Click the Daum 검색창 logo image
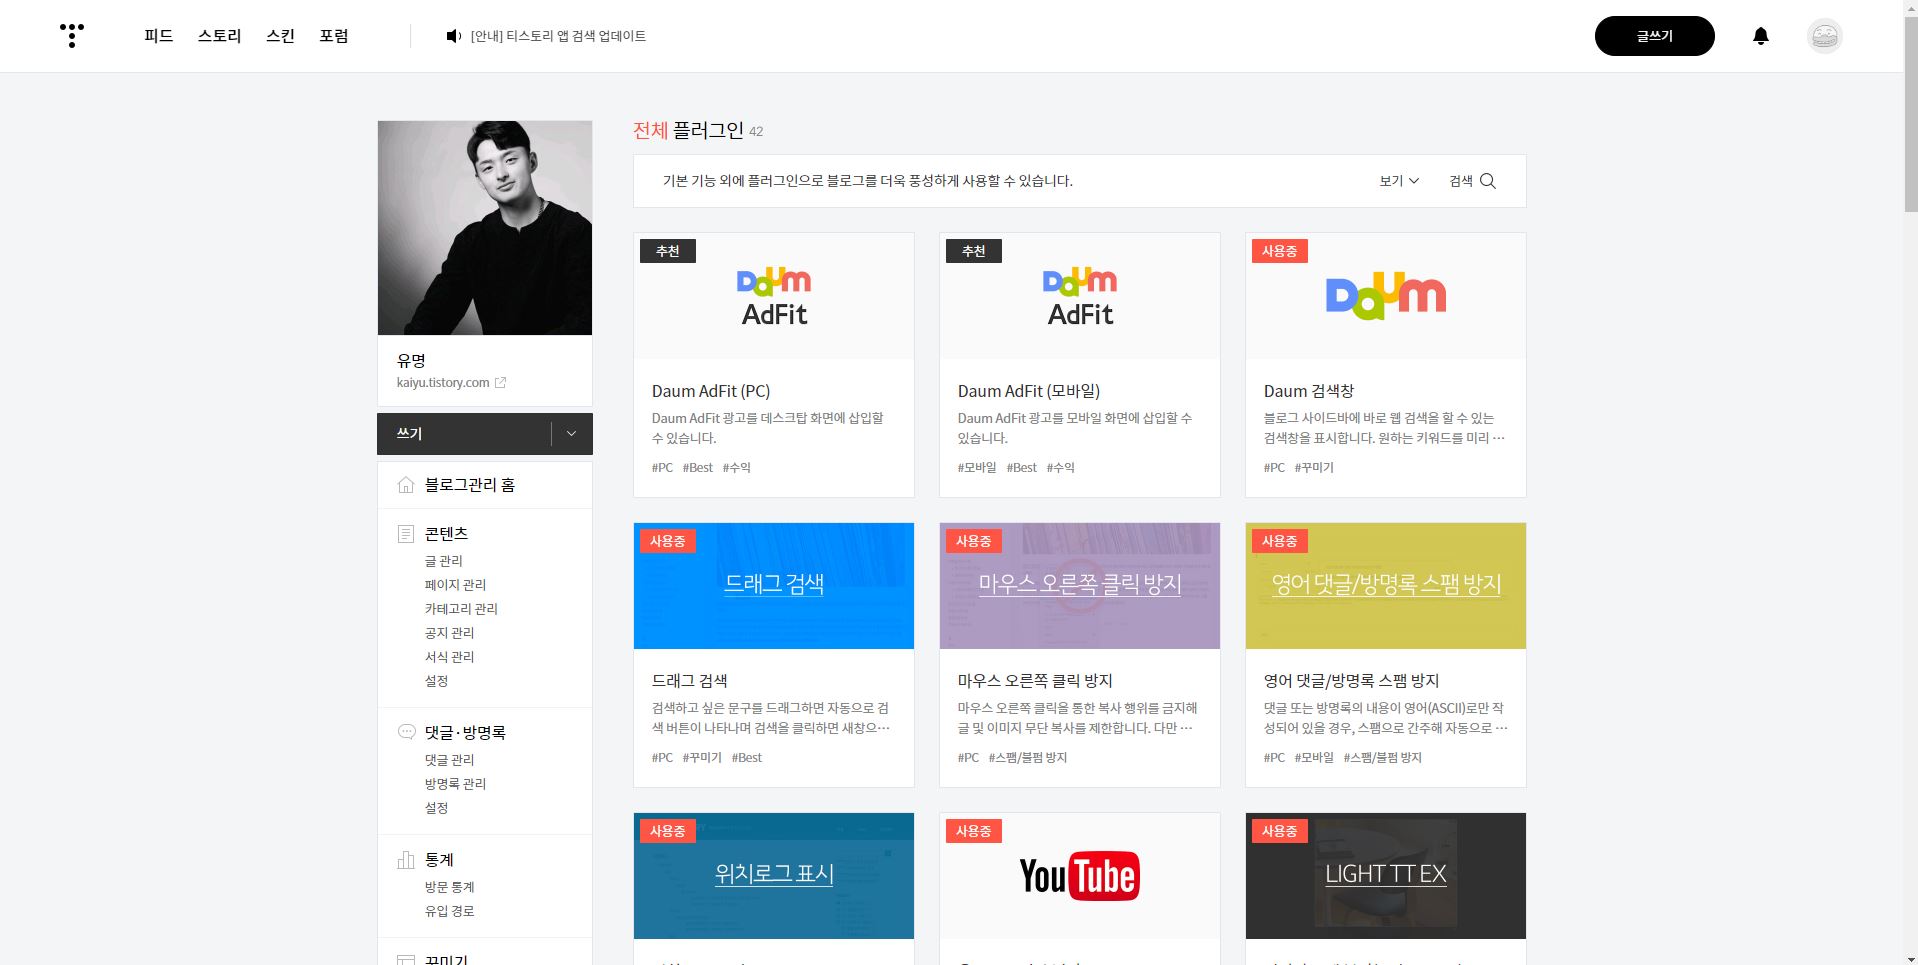The image size is (1918, 965). click(1386, 295)
